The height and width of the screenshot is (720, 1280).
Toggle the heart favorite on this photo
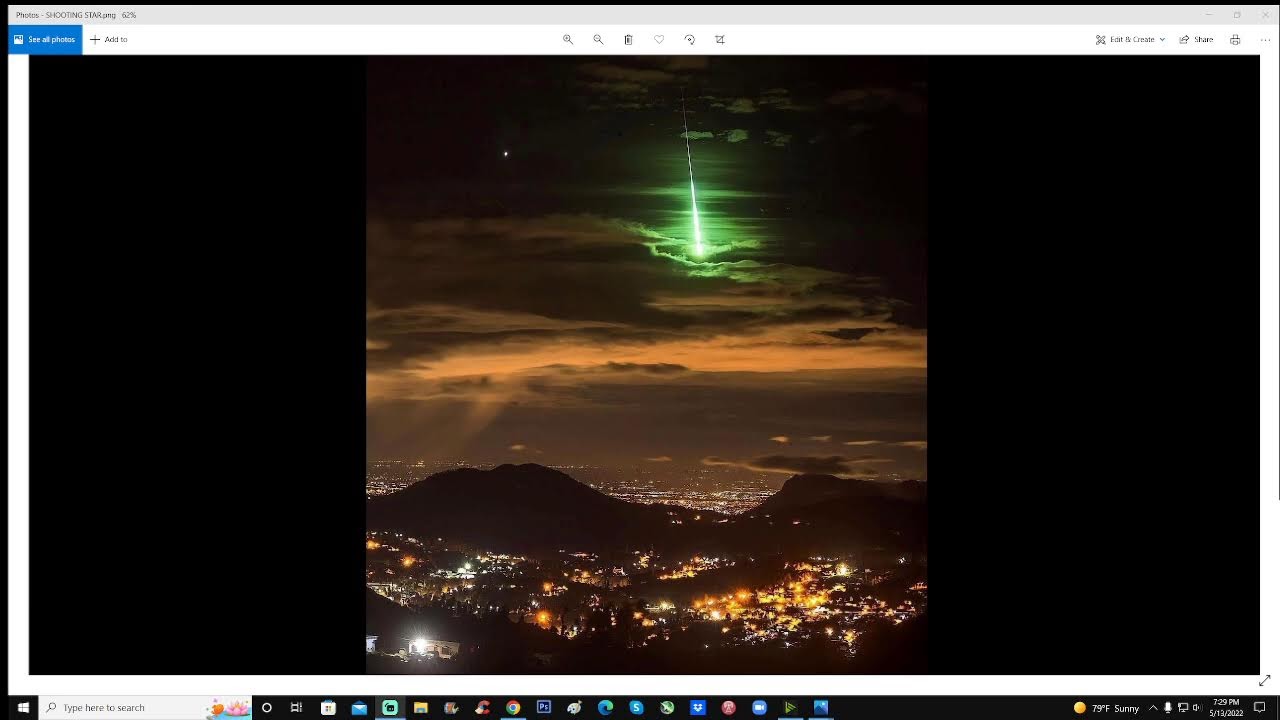tap(659, 40)
